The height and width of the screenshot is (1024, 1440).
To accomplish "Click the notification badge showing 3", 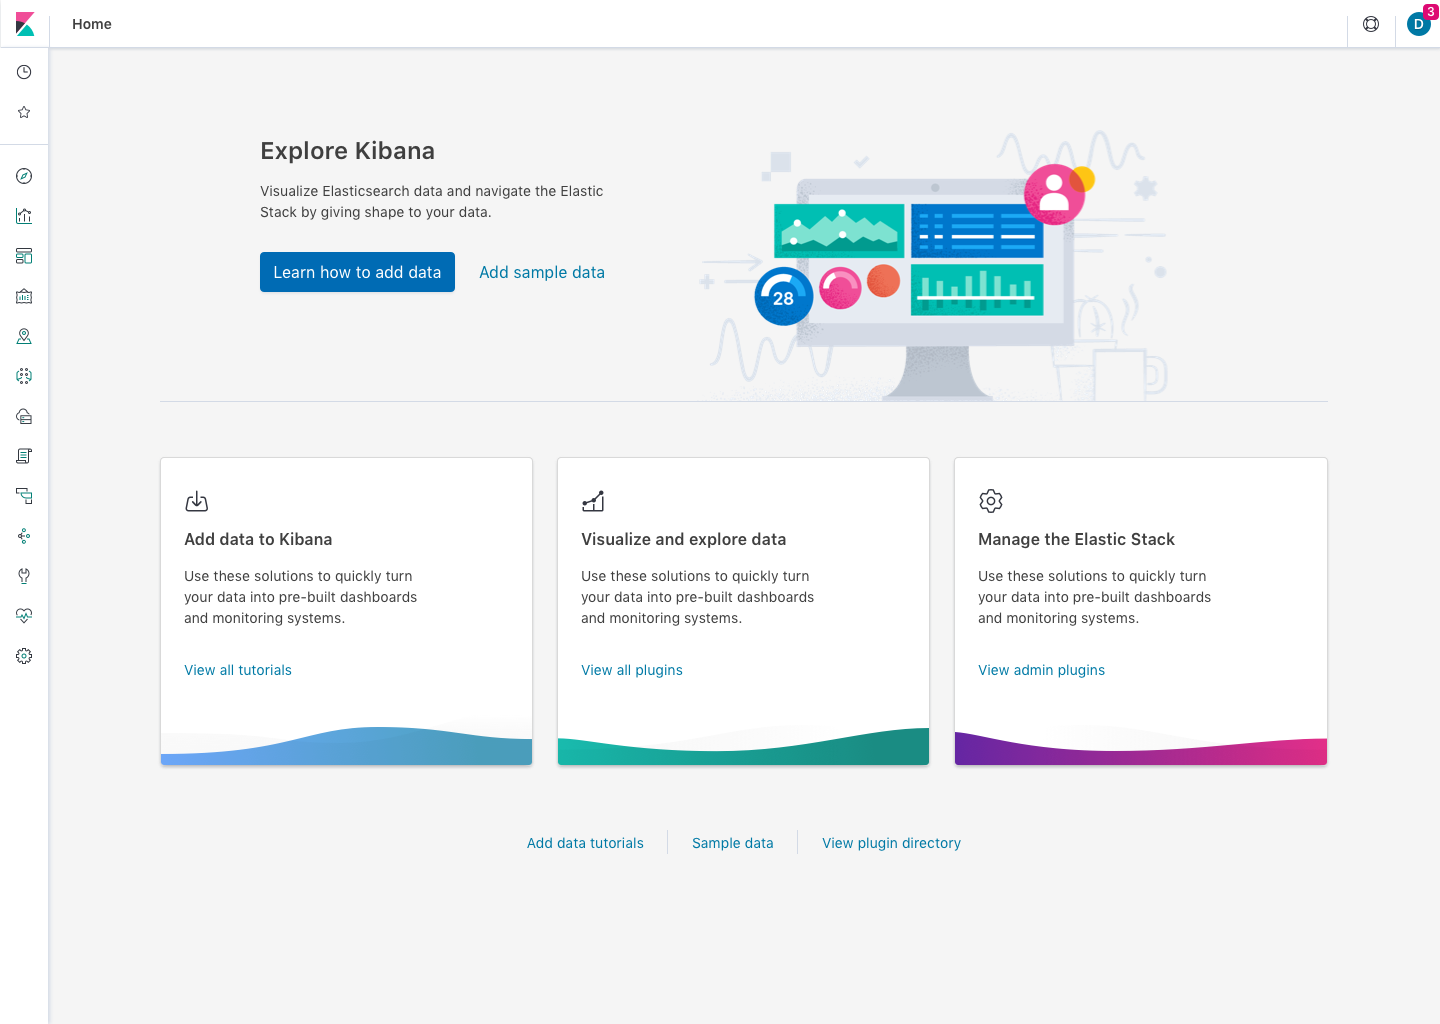I will [1431, 11].
